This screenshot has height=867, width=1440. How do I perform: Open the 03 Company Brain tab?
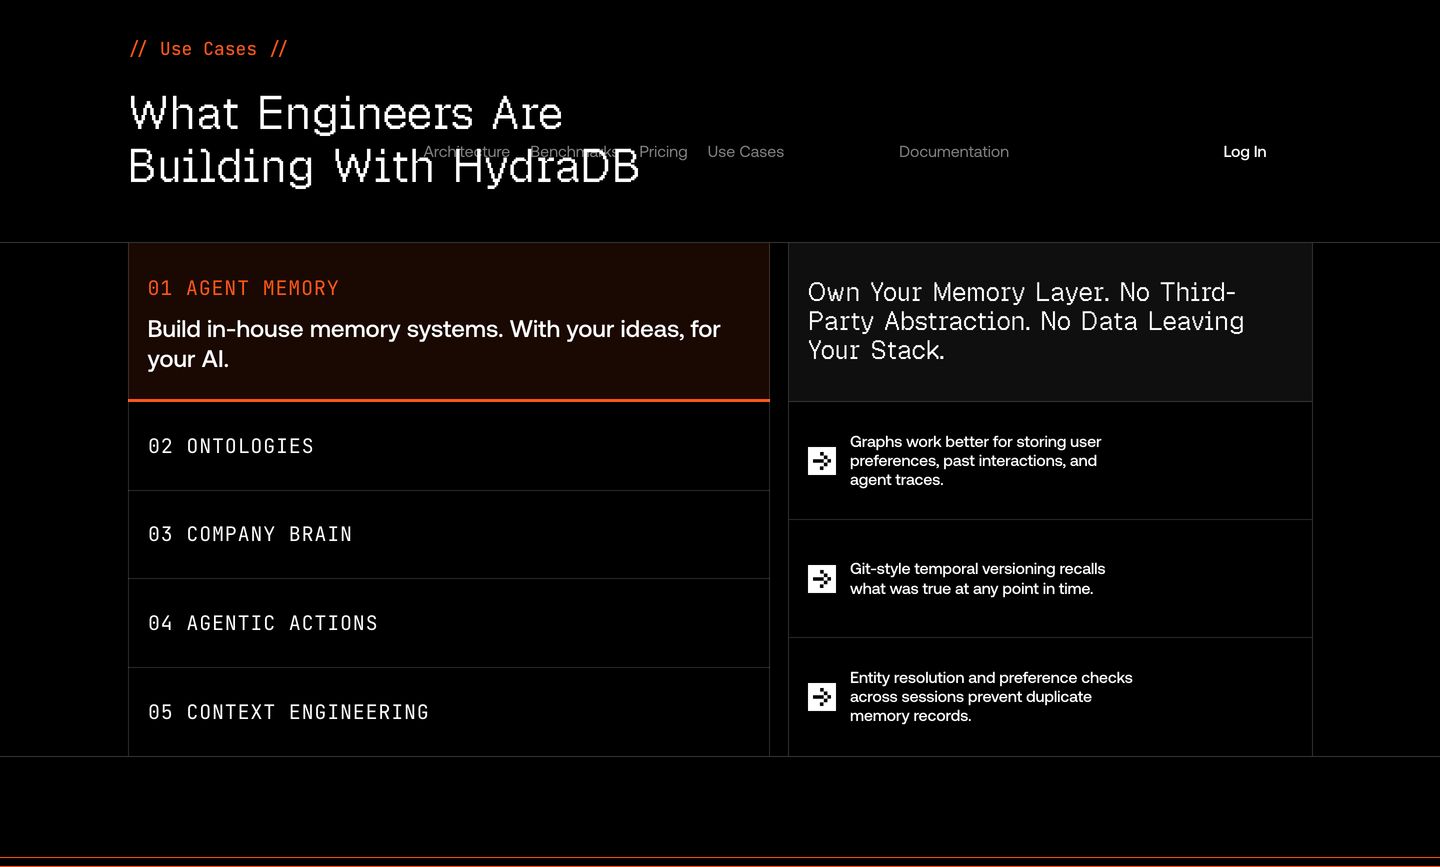pyautogui.click(x=449, y=535)
